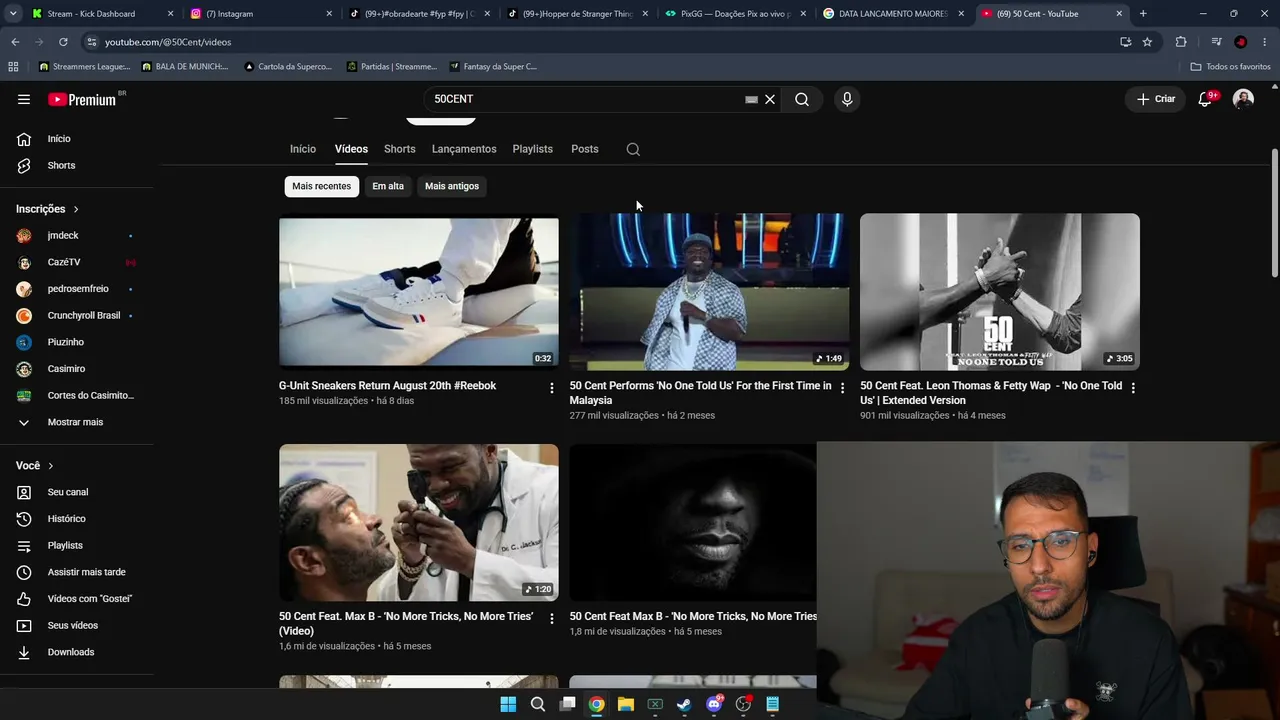1280x720 pixels.
Task: Open options for G-Unit Sneakers video
Action: click(x=552, y=387)
